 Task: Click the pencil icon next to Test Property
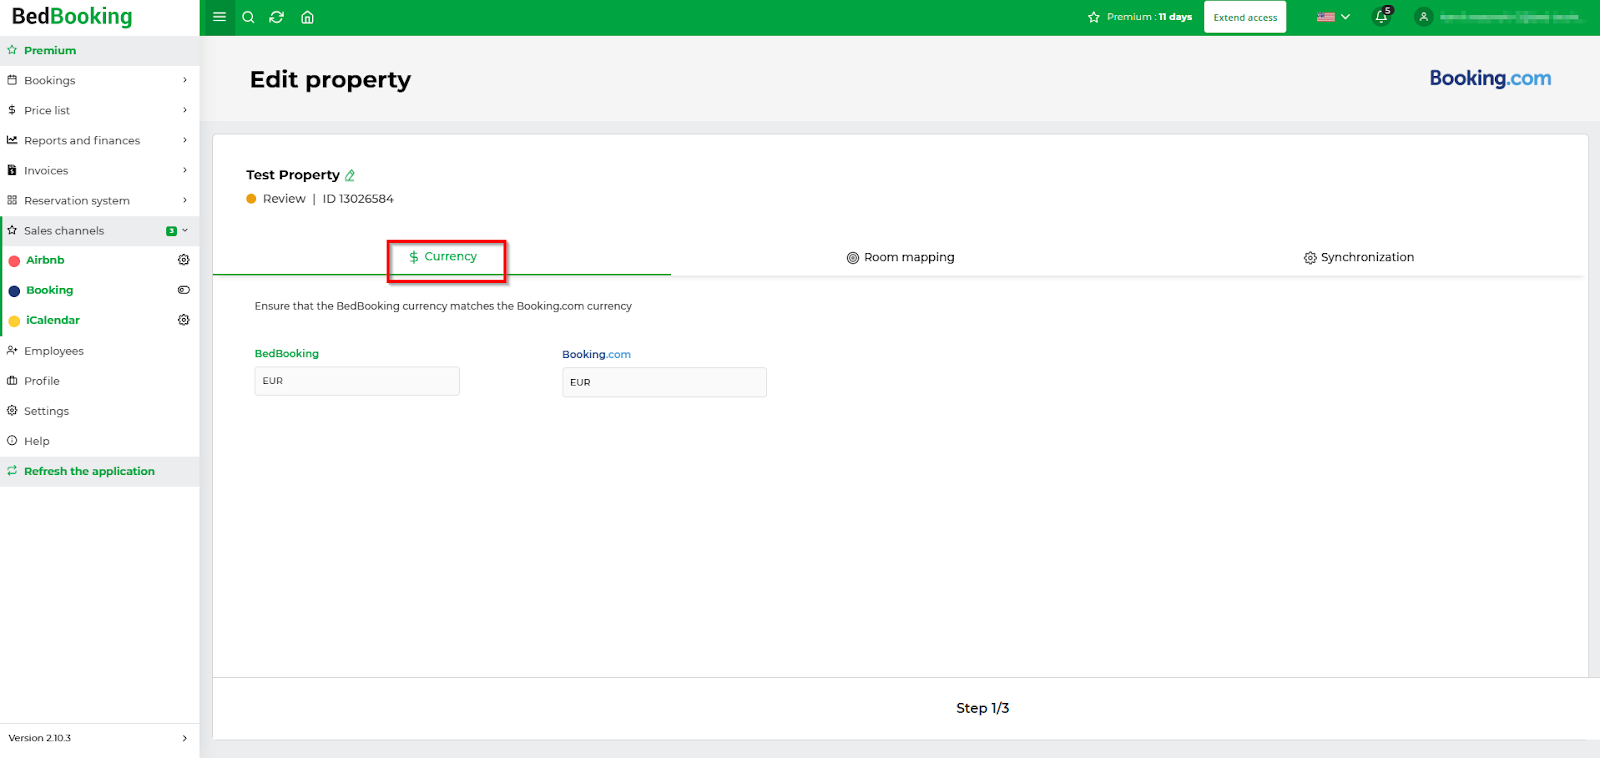pos(350,175)
